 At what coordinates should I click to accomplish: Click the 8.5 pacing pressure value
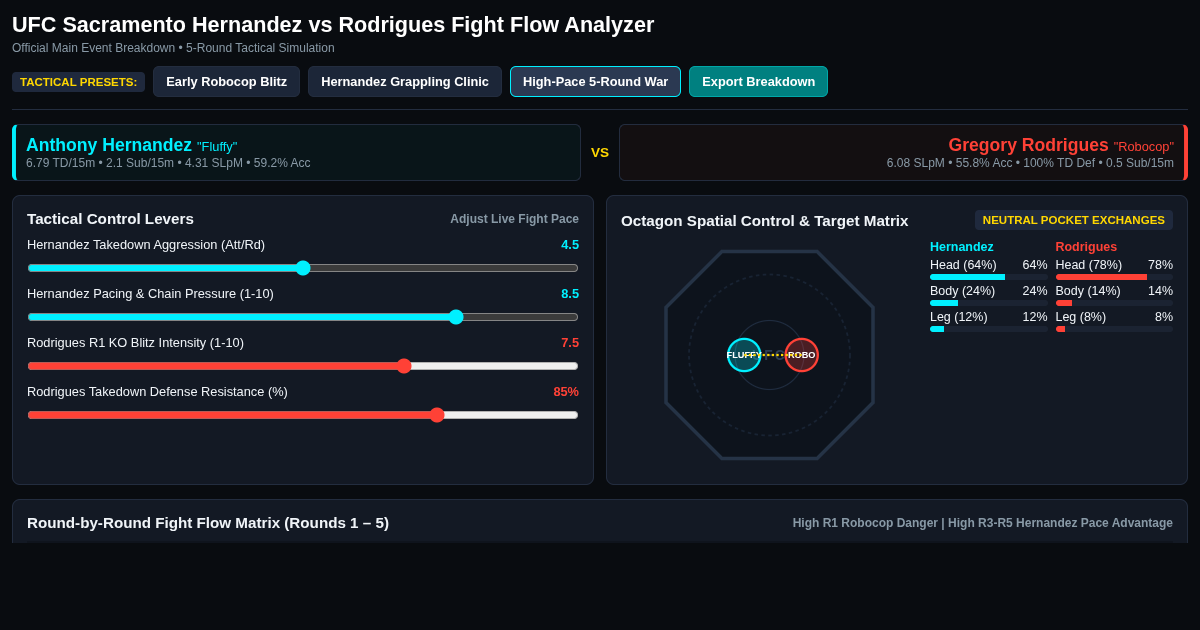[570, 294]
